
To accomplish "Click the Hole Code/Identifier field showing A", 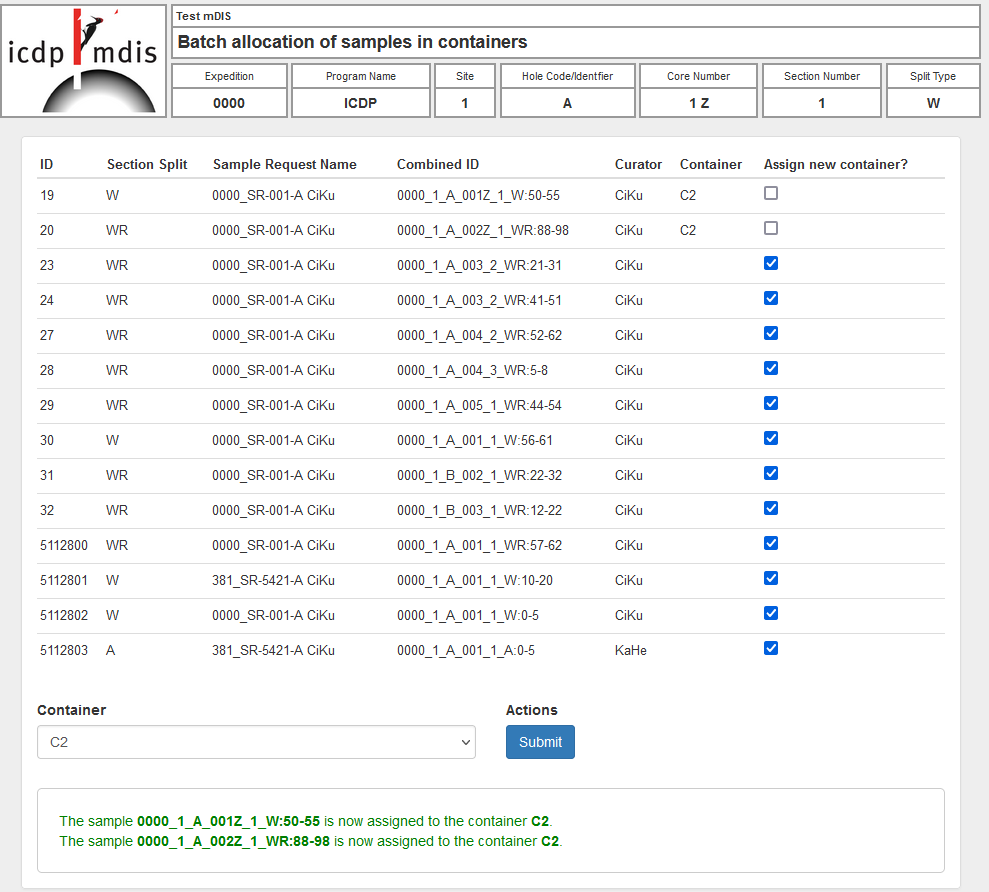I will (567, 101).
